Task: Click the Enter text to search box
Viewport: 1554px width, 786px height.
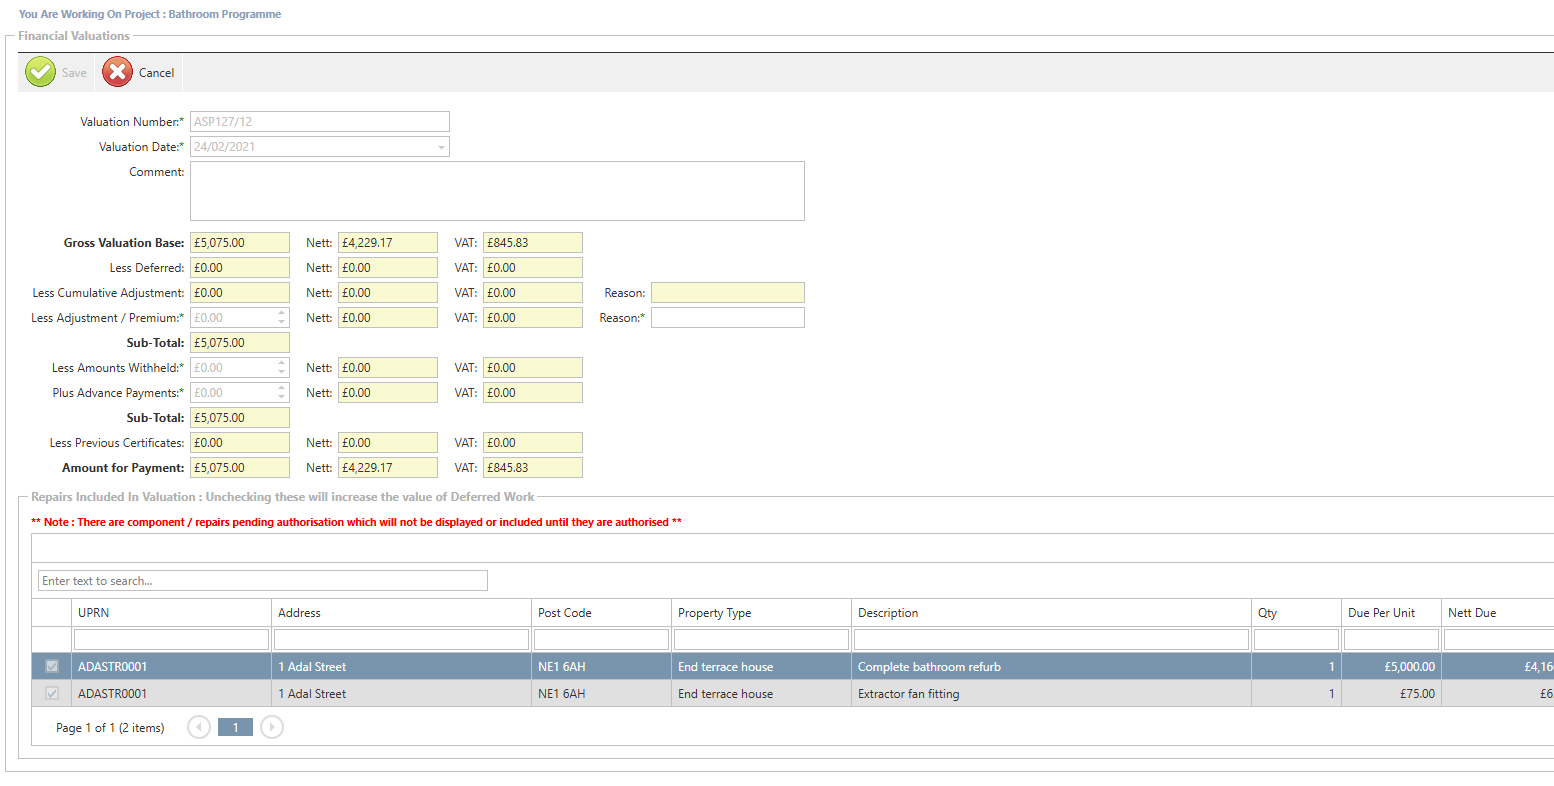Action: (x=262, y=581)
